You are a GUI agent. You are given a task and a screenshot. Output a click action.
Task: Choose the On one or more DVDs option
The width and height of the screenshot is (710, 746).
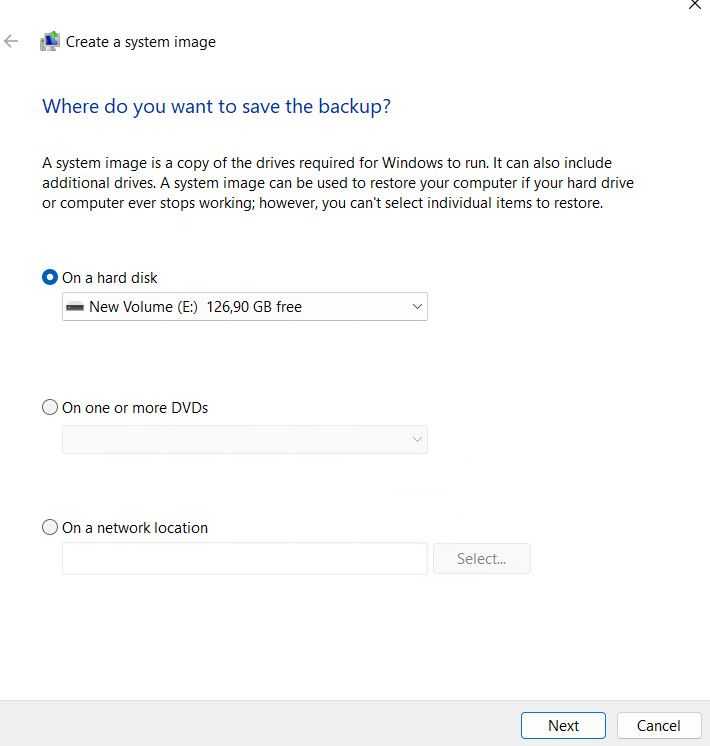50,408
